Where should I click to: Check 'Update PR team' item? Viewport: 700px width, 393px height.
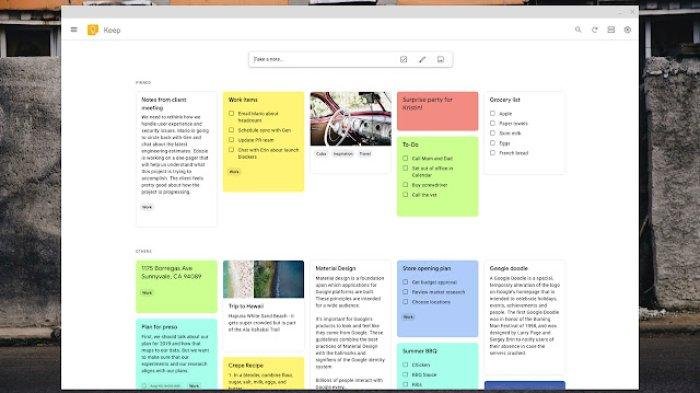coord(231,140)
